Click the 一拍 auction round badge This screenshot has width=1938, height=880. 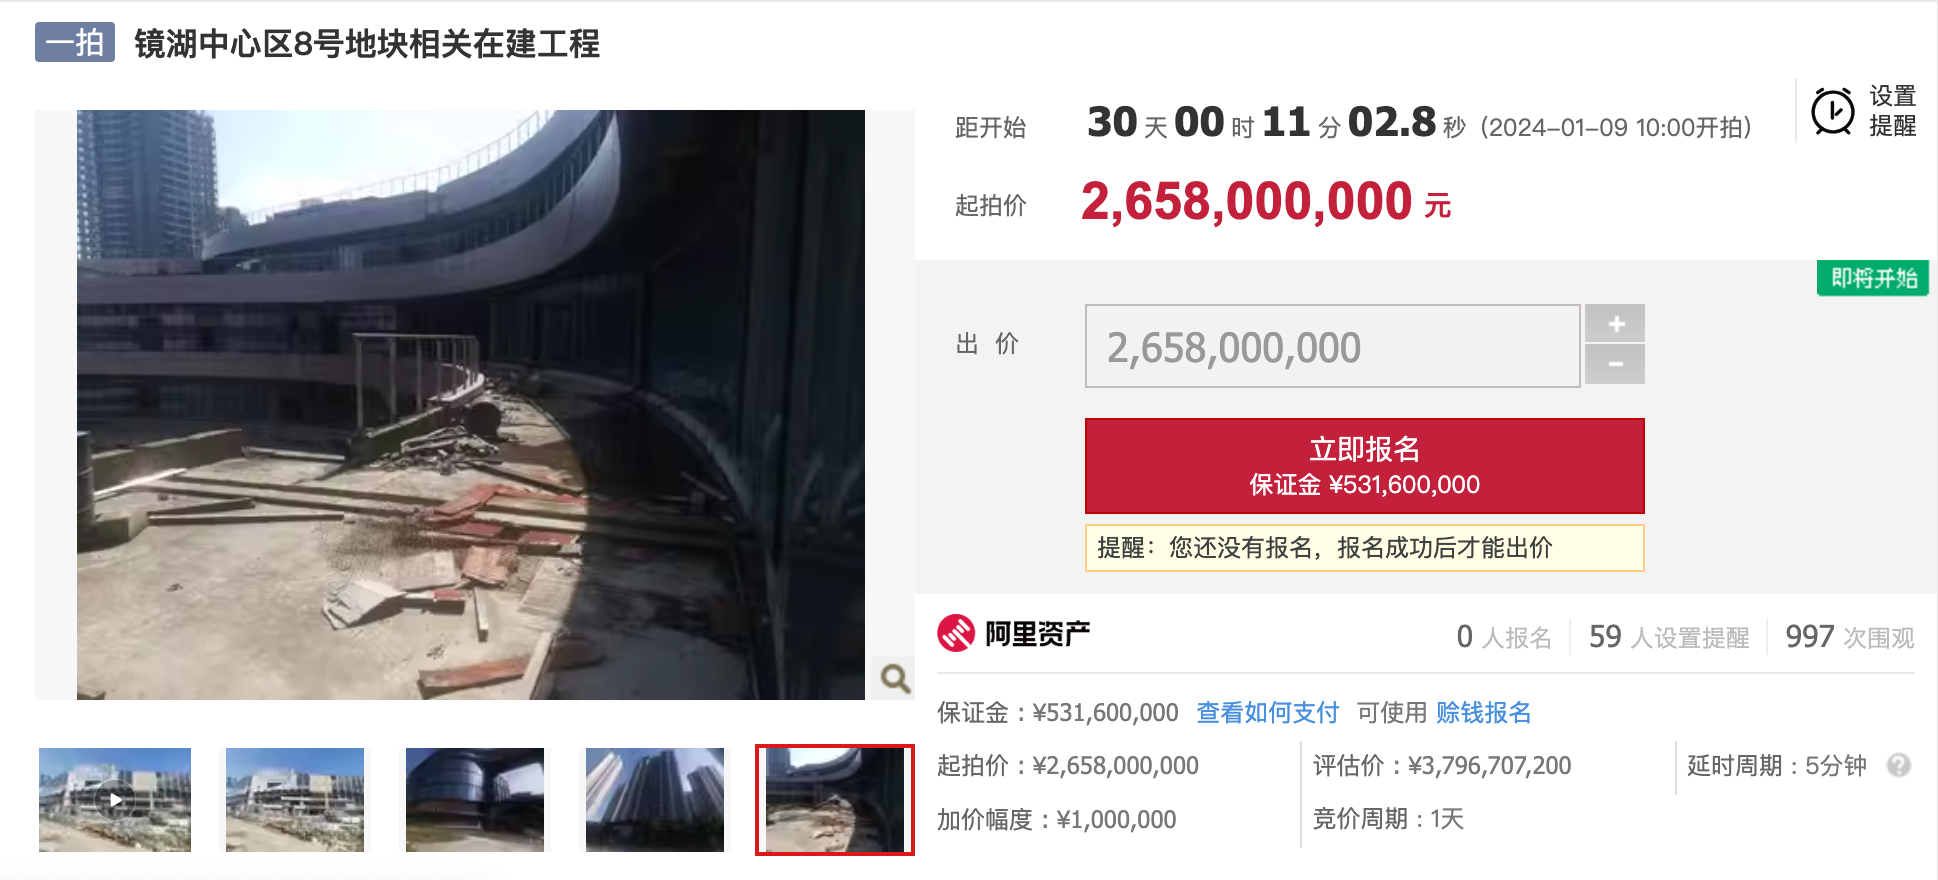(75, 42)
